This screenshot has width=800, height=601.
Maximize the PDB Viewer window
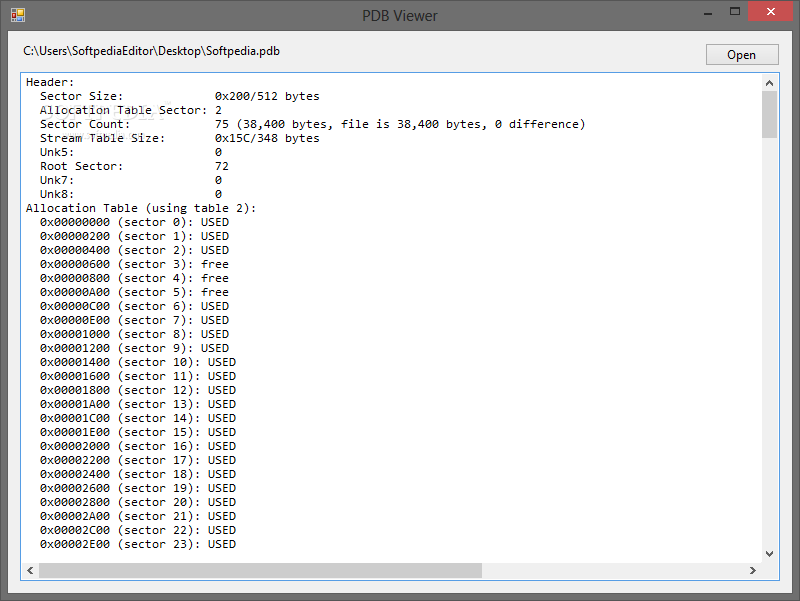tap(735, 12)
